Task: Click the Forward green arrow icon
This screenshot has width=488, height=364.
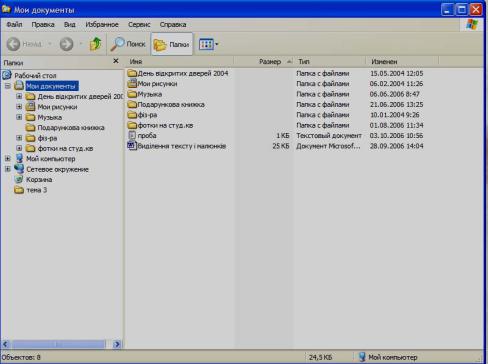Action: pos(66,44)
